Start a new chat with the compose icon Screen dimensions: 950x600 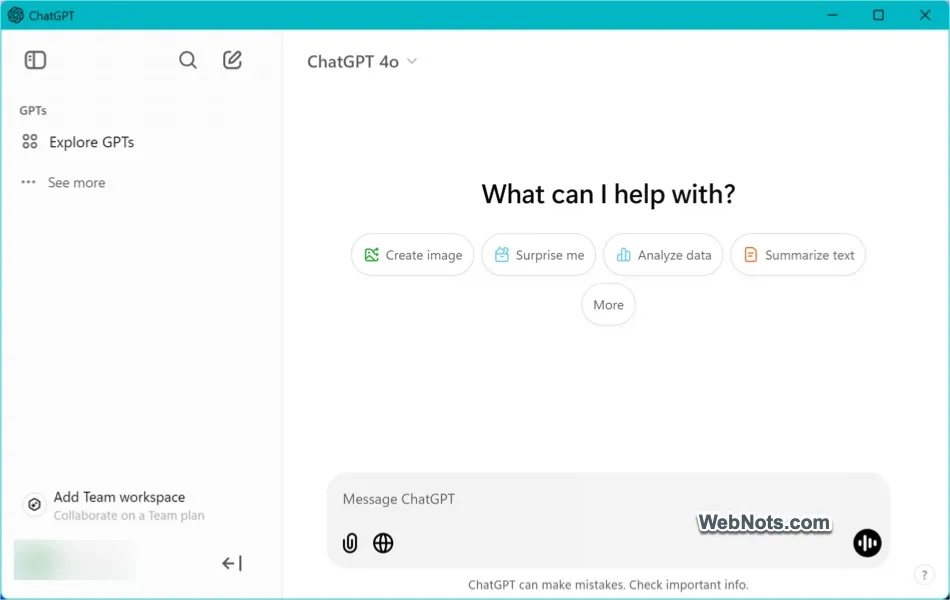(x=233, y=60)
